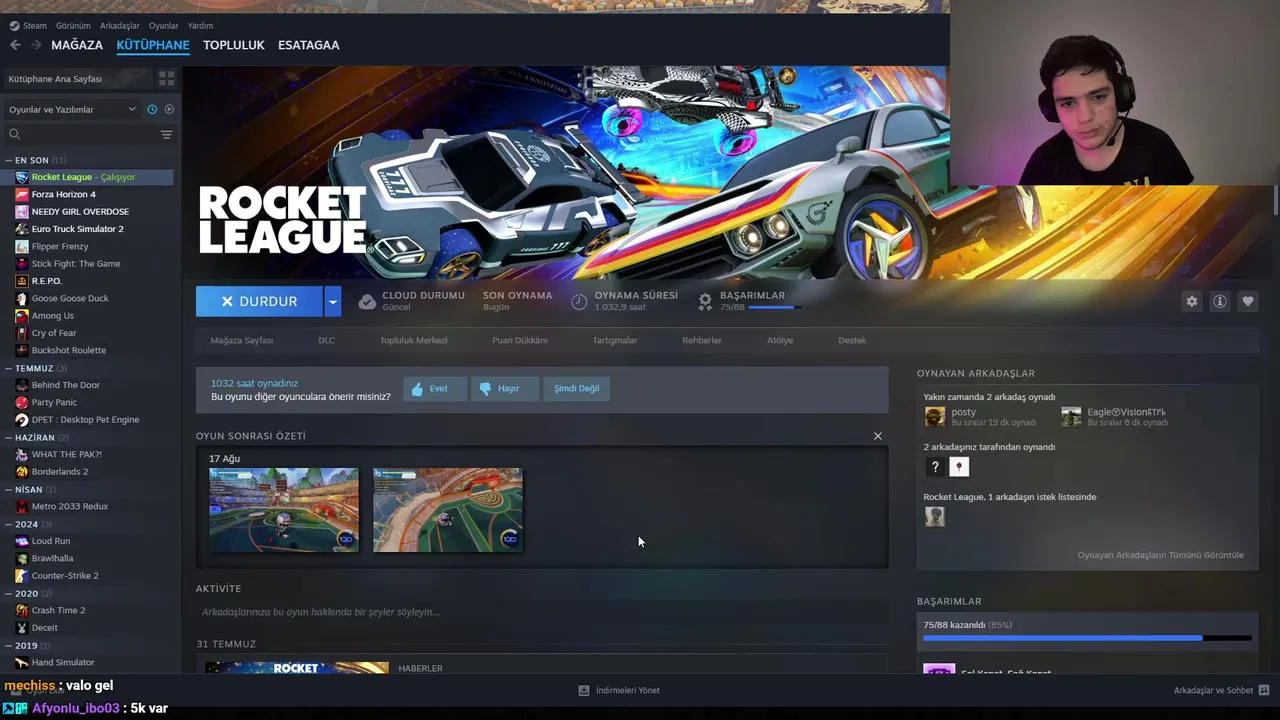Collapse the EN SON category

[x=8, y=160]
